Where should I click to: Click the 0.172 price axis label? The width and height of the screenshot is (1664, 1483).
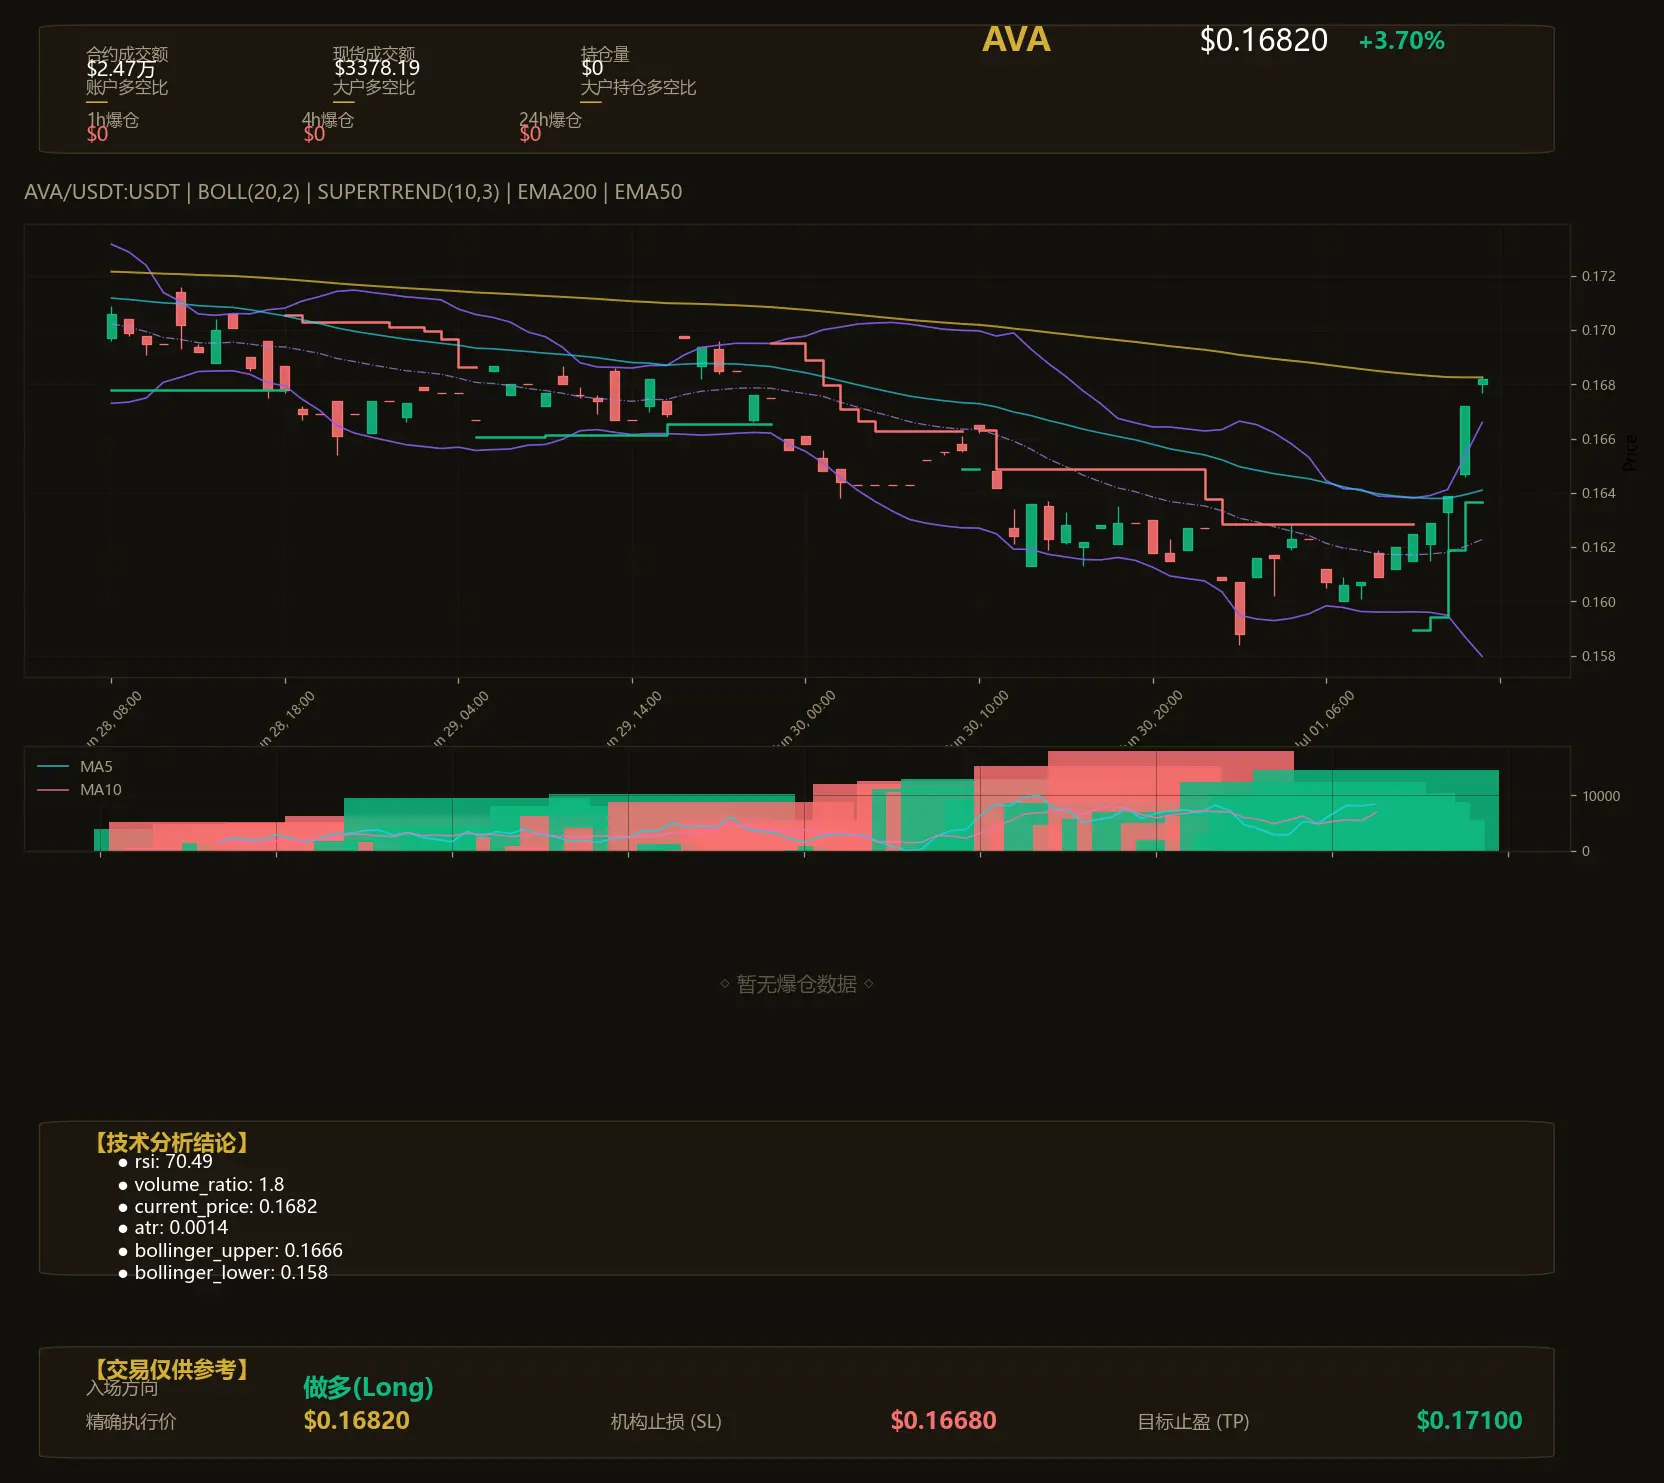click(1598, 276)
